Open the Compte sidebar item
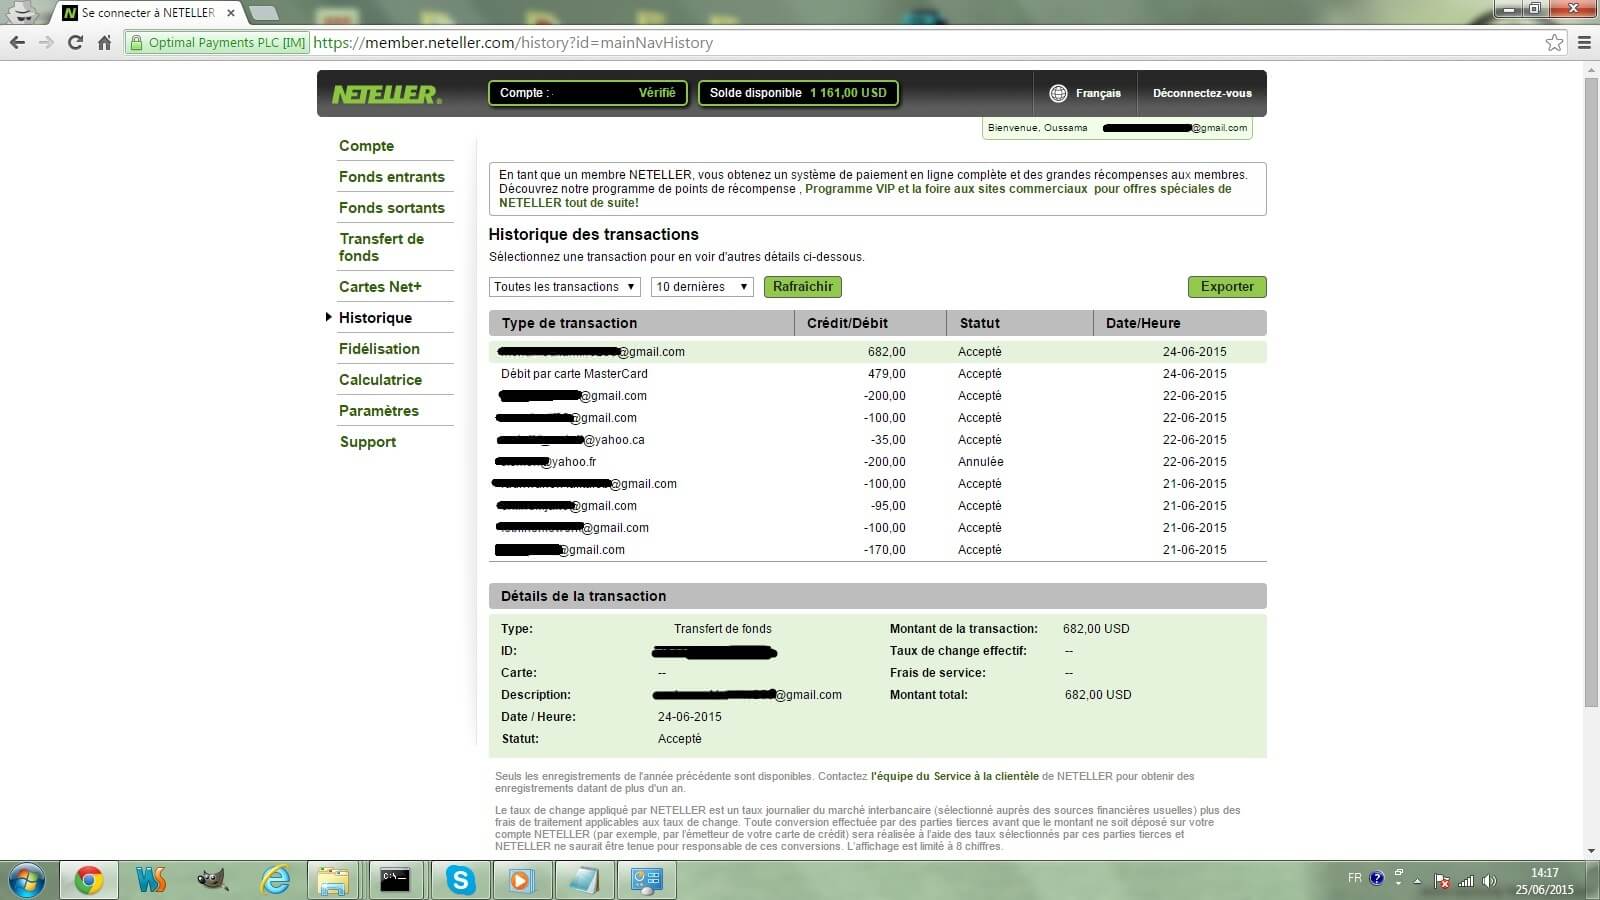The image size is (1600, 900). click(x=366, y=146)
